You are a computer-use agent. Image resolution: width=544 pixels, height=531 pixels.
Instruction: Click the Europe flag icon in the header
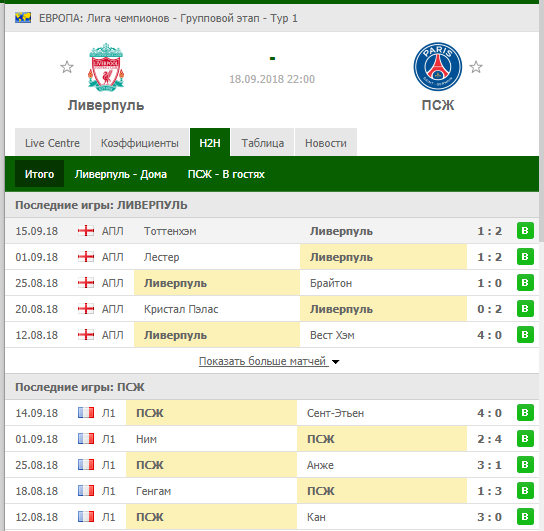(x=23, y=18)
